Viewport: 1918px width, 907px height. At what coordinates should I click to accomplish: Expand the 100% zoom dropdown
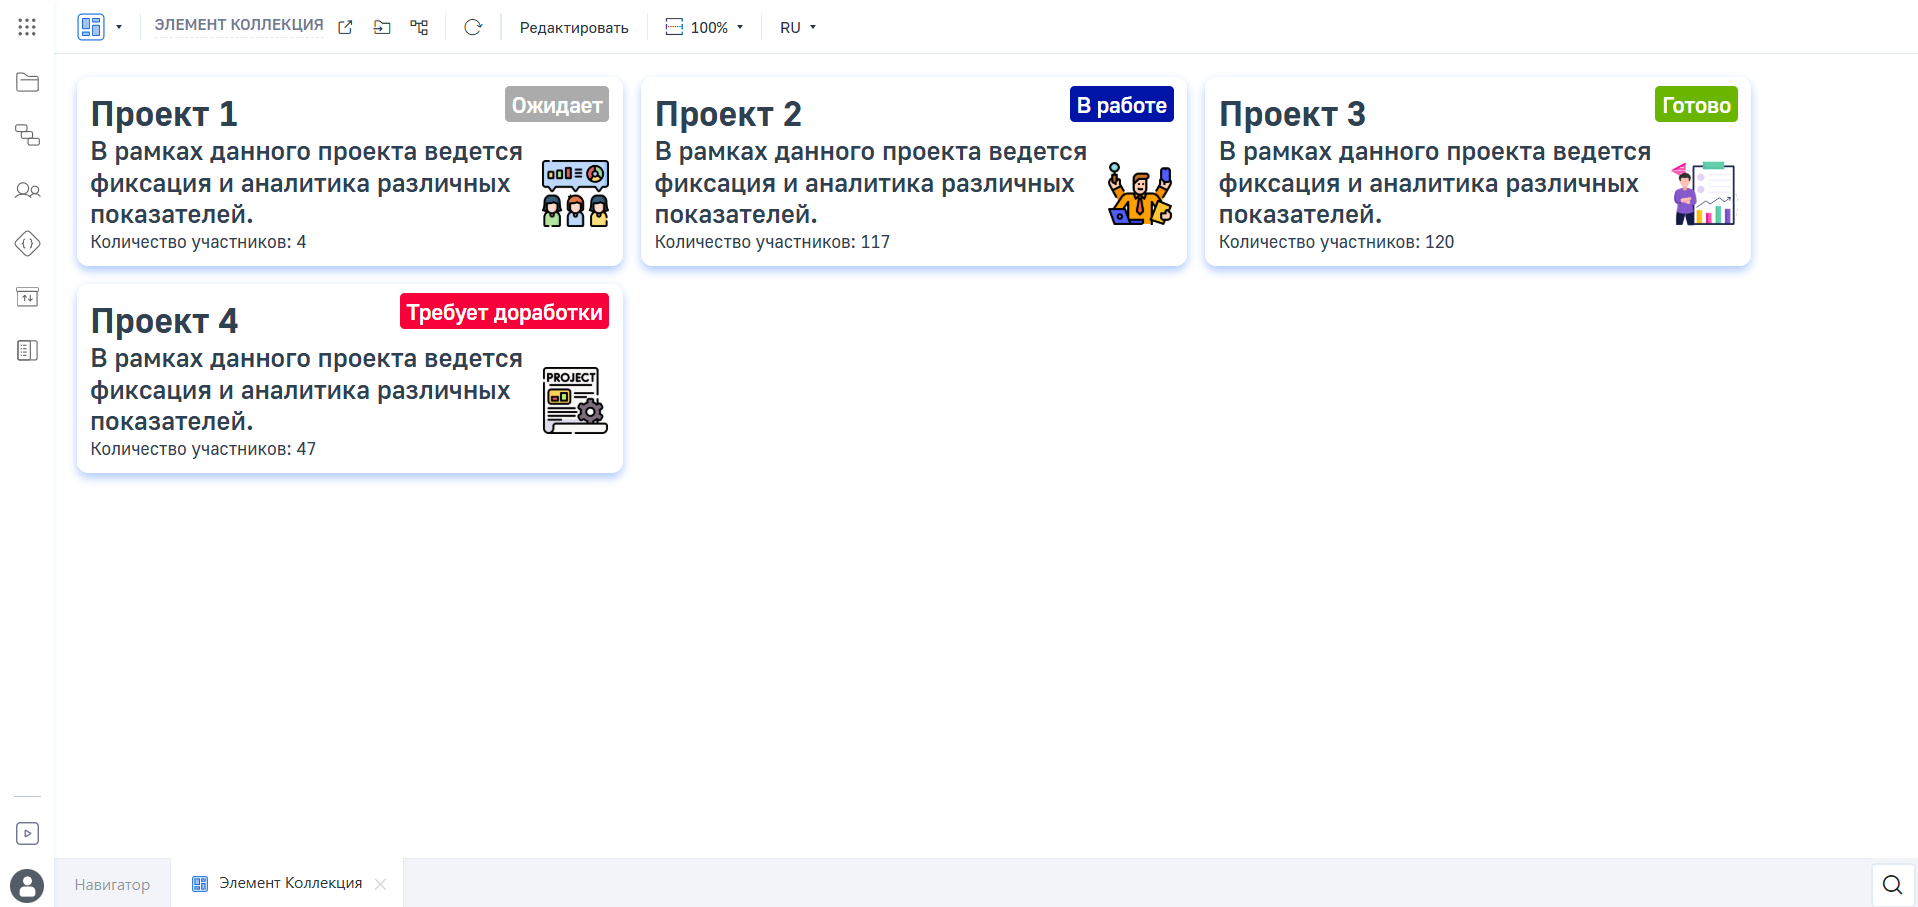tap(705, 28)
